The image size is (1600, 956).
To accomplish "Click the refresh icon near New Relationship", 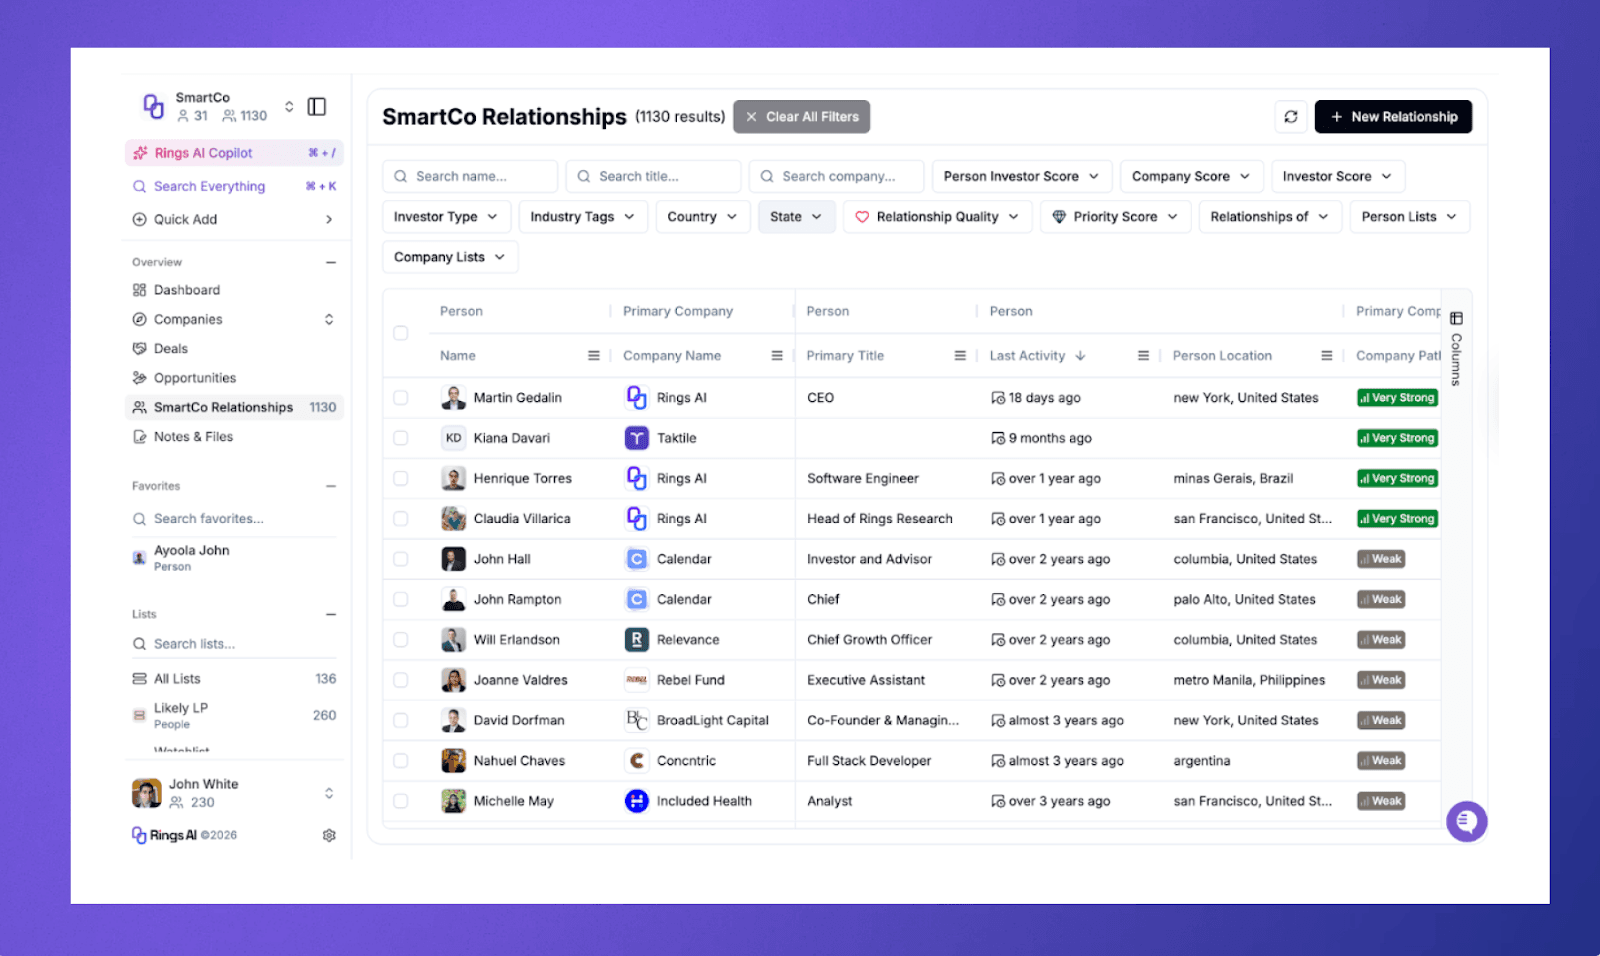I will click(x=1290, y=116).
